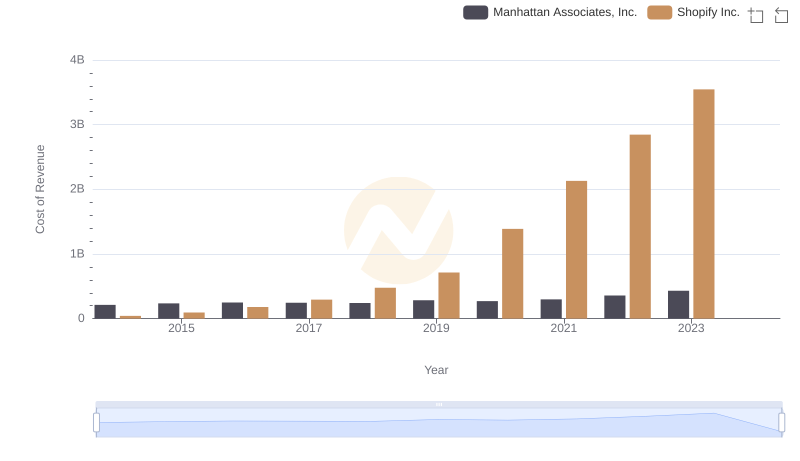Image resolution: width=800 pixels, height=461 pixels.
Task: Click the 2018 Shopify bar
Action: coord(385,303)
